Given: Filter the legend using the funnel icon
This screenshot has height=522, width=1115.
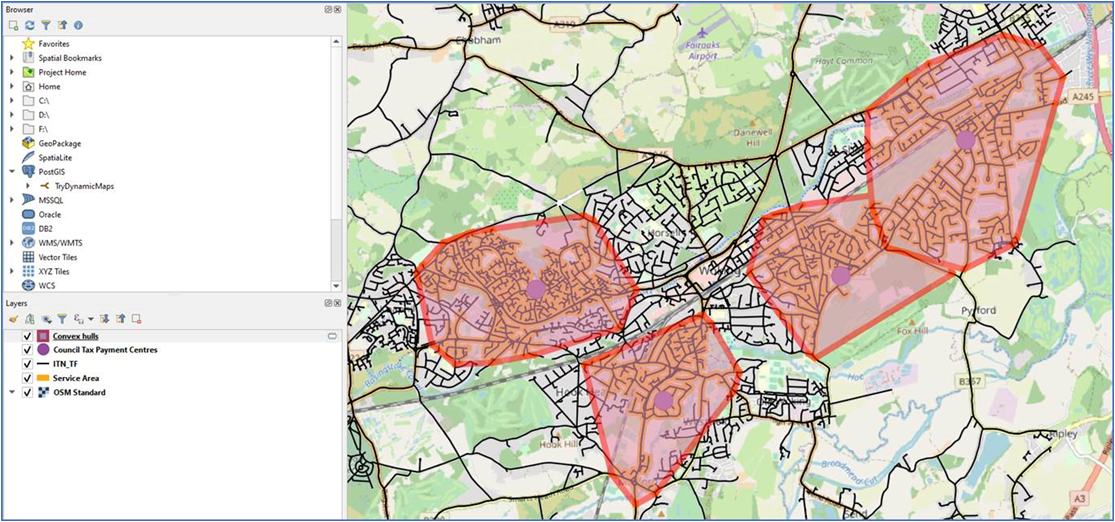Looking at the screenshot, I should pos(61,318).
